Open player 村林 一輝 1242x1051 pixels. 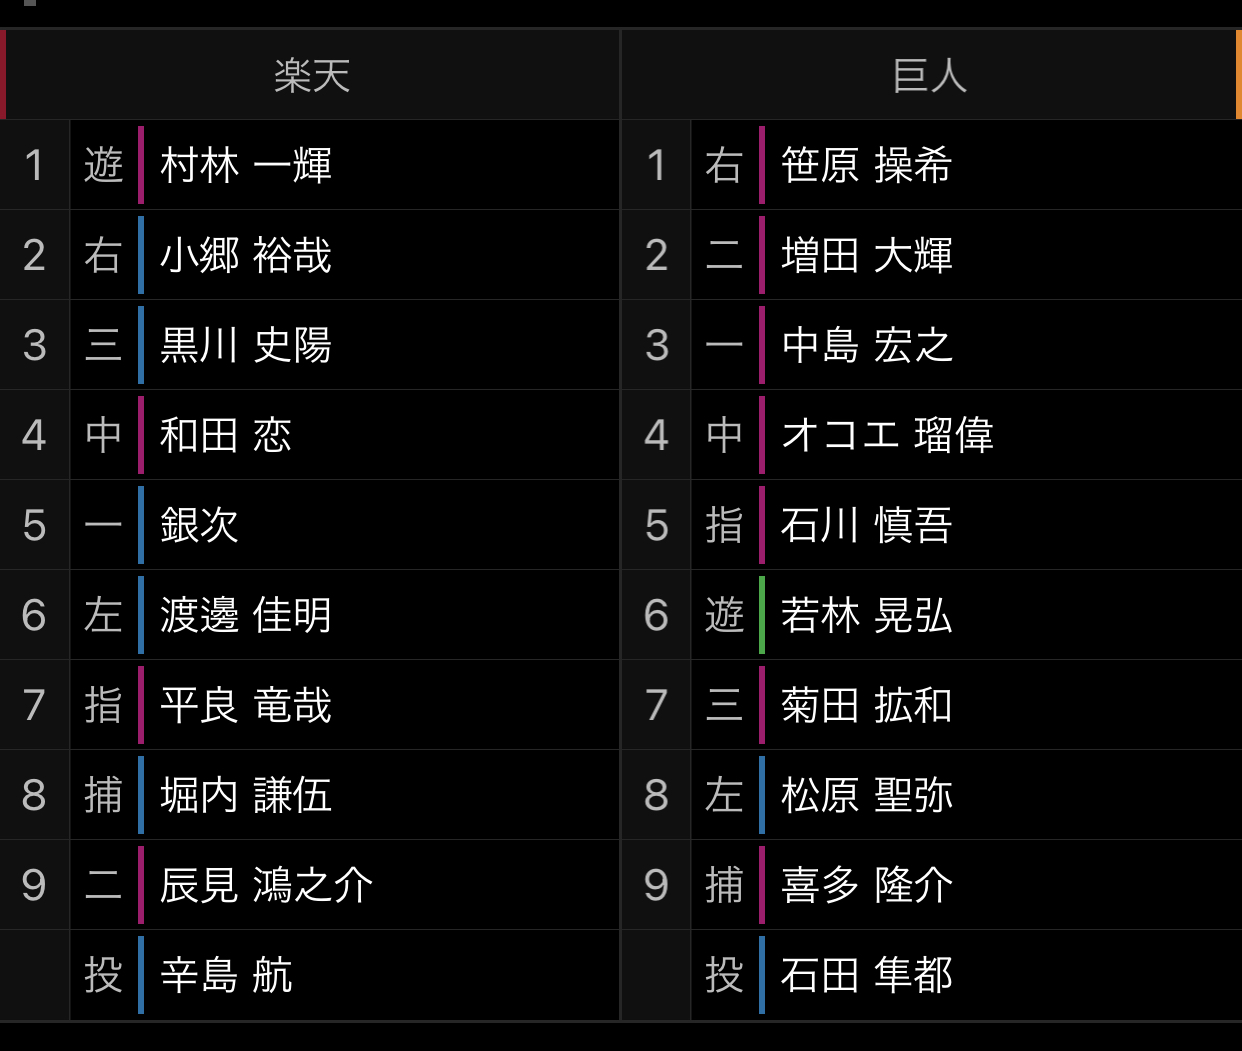(246, 165)
